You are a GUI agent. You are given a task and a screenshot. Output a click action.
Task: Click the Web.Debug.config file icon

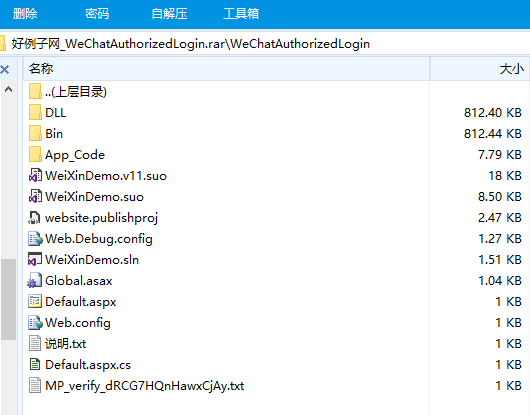35,238
